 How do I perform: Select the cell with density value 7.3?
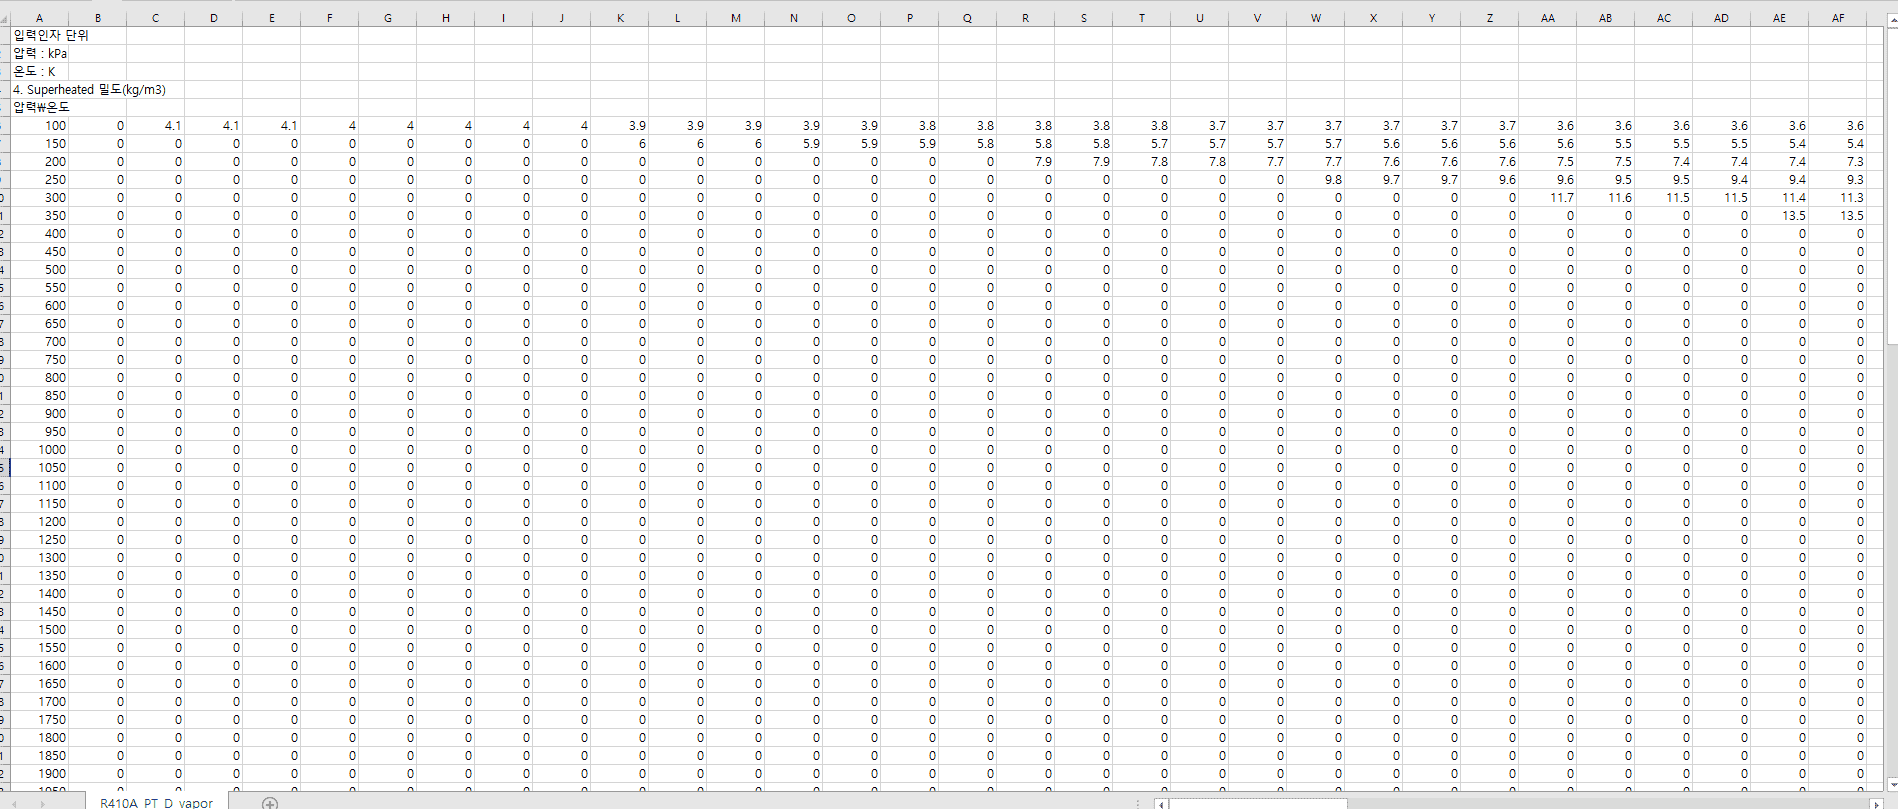click(1837, 161)
